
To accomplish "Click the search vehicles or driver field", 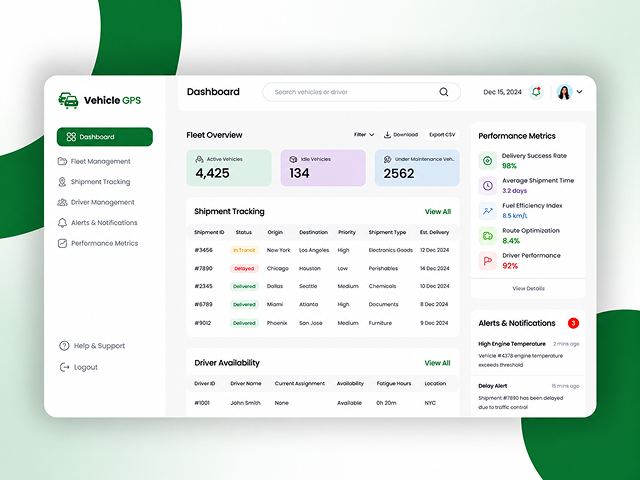I will tap(362, 92).
